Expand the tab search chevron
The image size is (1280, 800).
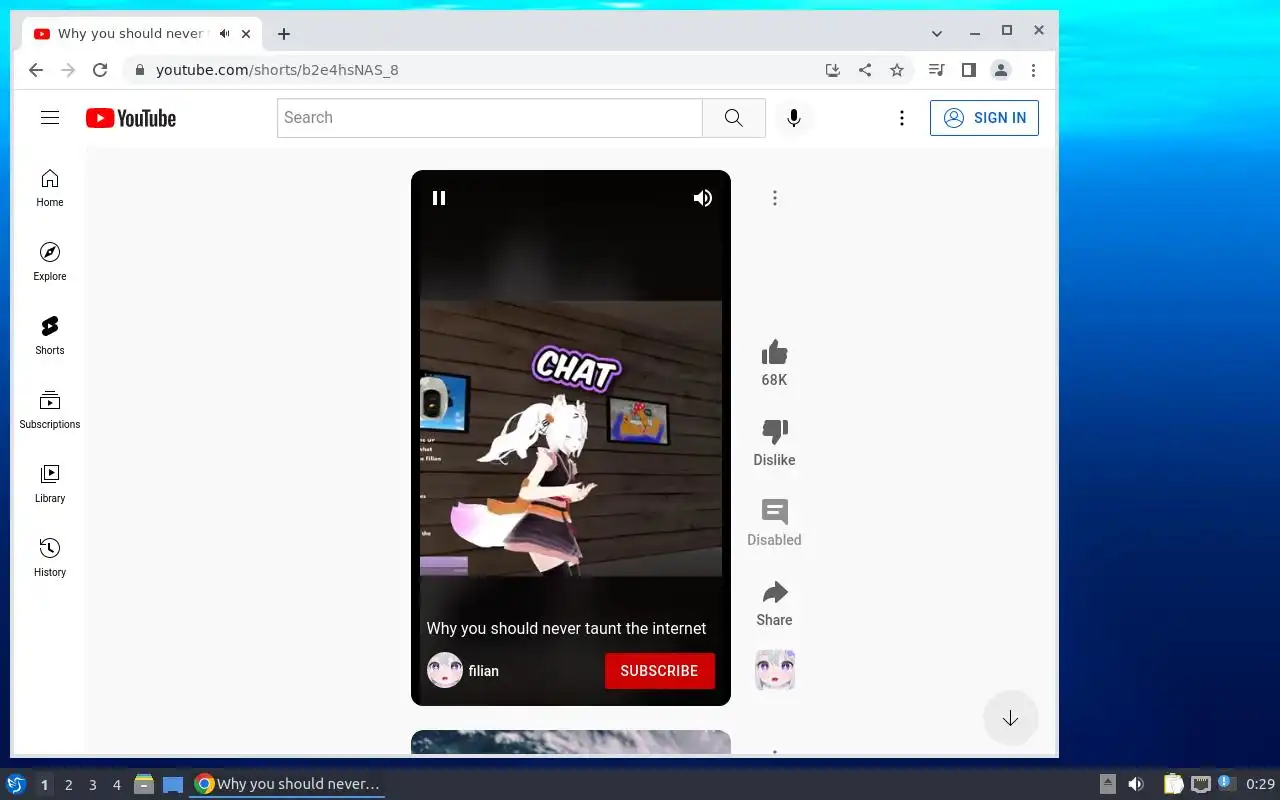(x=937, y=33)
